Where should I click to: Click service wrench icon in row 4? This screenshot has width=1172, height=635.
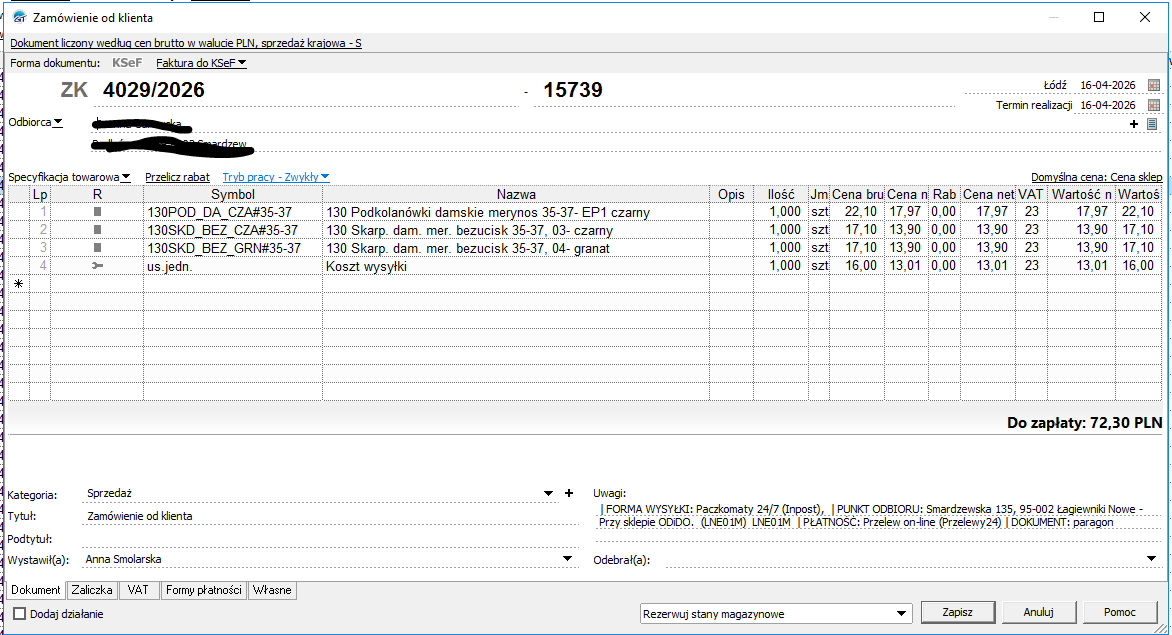coord(97,266)
